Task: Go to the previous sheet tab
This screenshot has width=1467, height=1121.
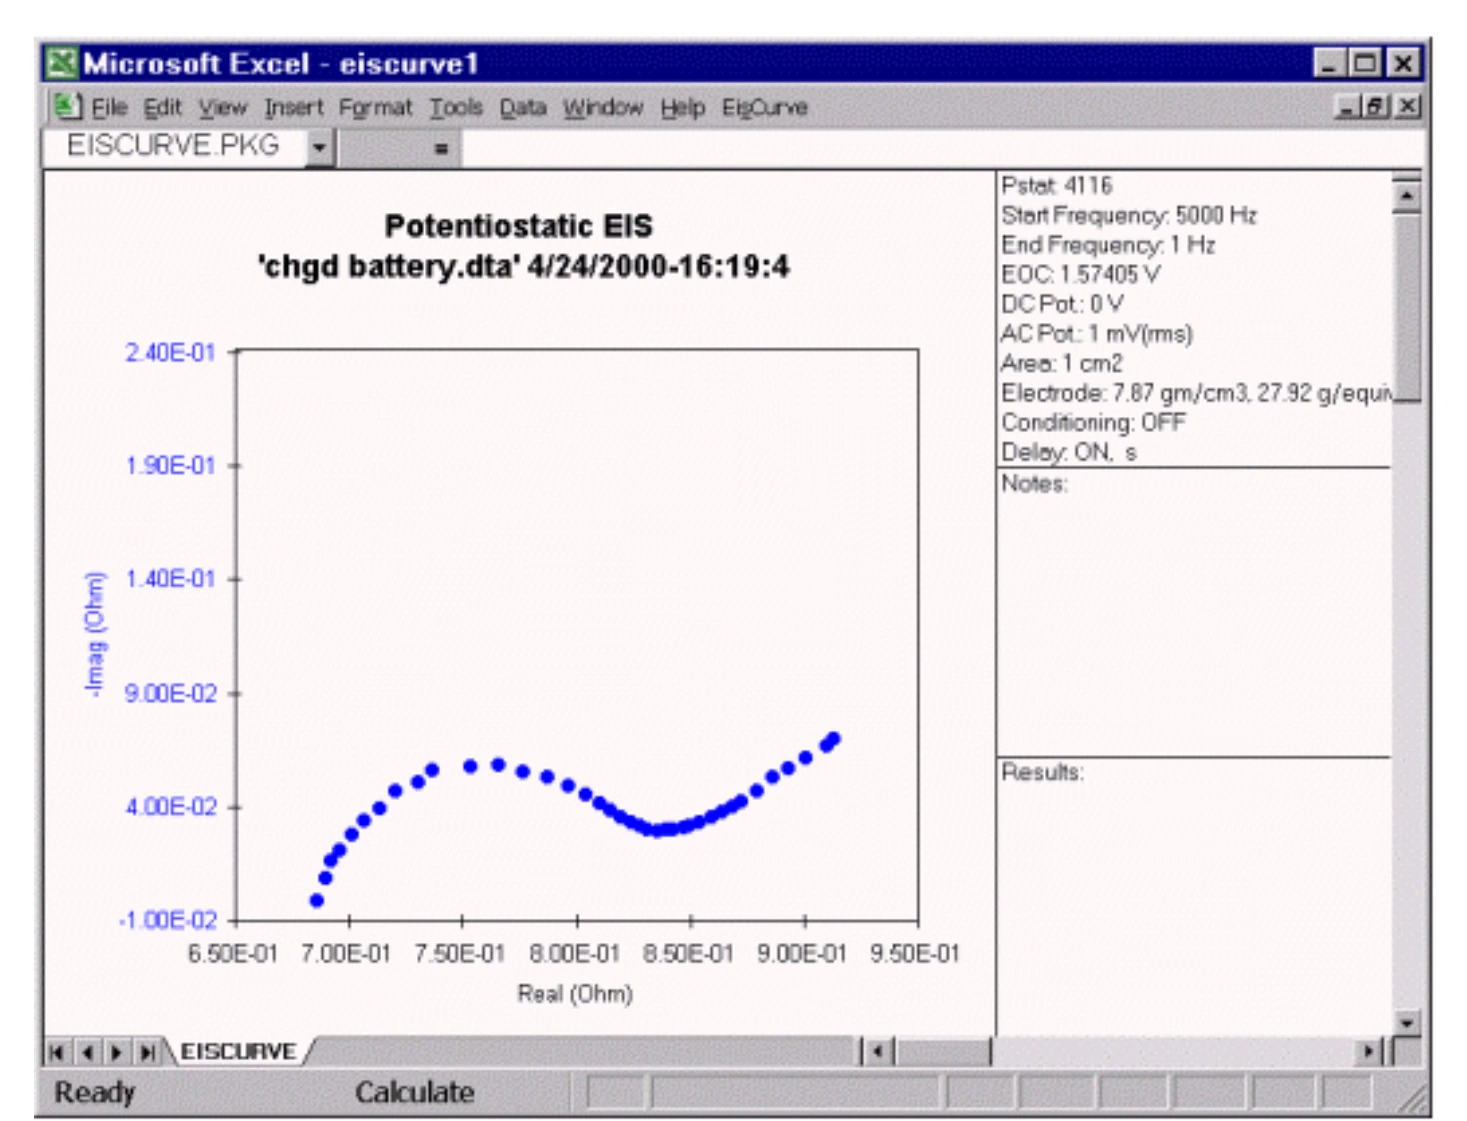Action: pos(88,1052)
